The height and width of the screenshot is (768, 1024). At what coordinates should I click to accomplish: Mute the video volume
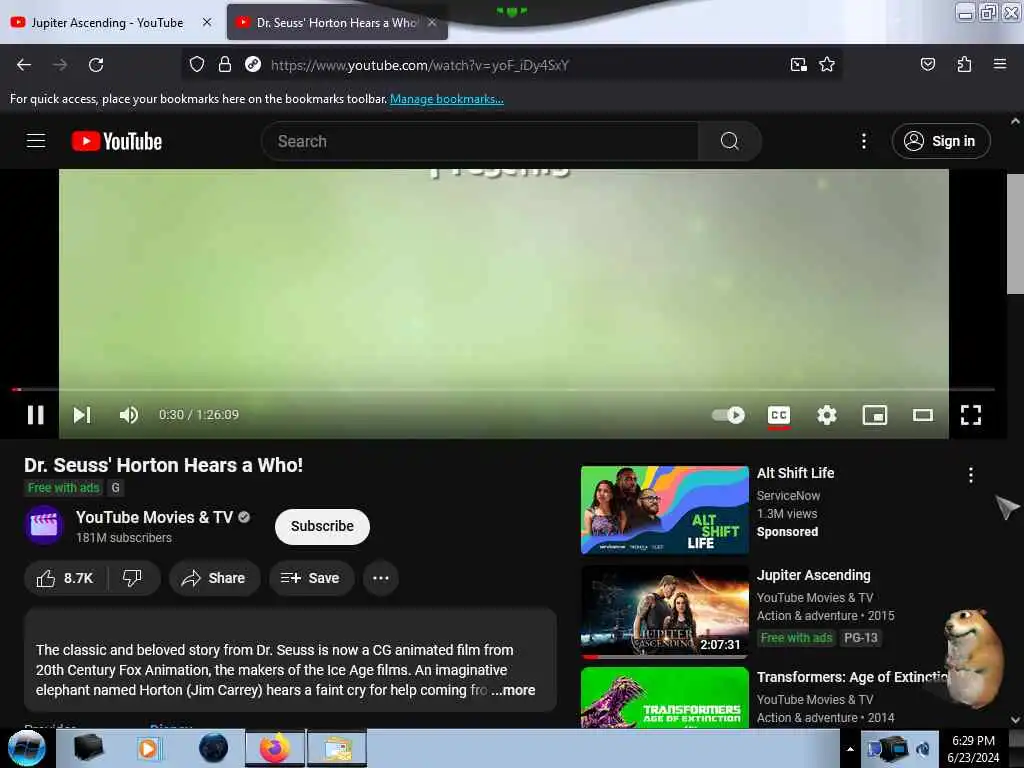click(x=129, y=415)
